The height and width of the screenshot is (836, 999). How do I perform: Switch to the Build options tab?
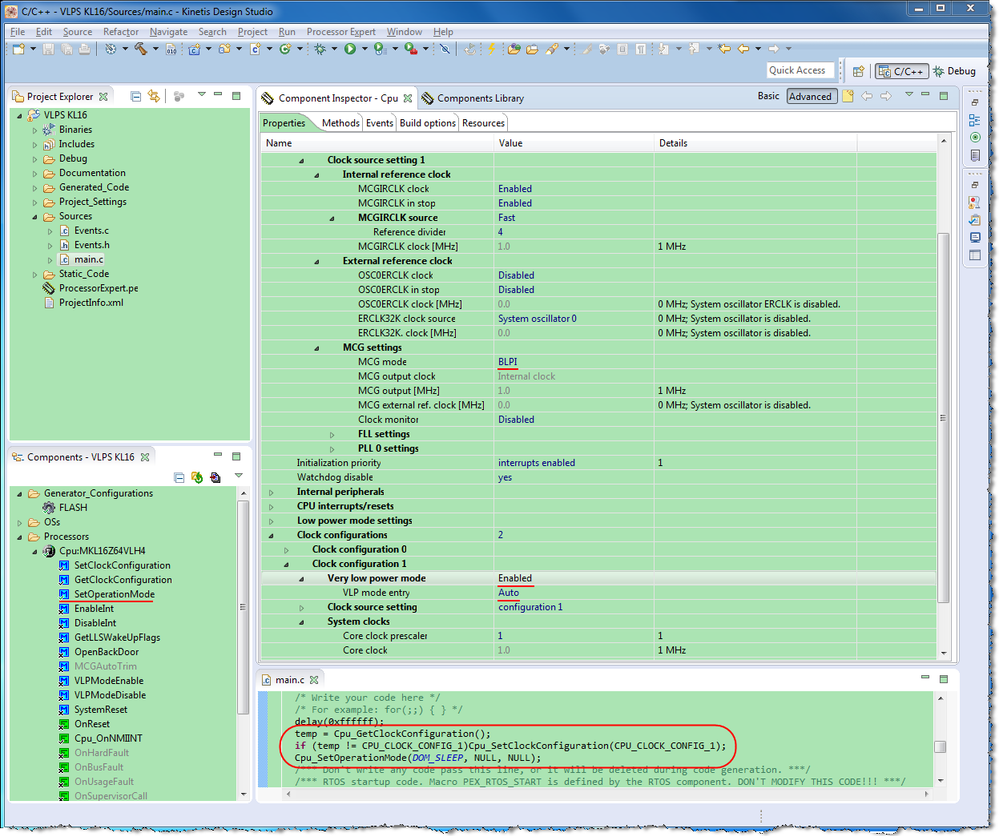tap(426, 123)
